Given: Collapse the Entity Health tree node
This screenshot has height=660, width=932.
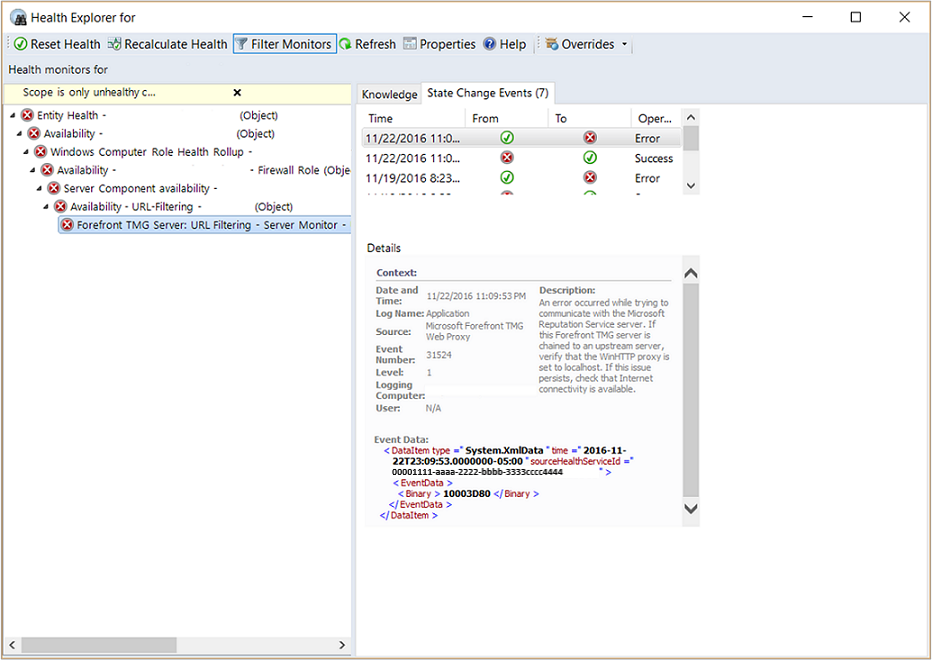Looking at the screenshot, I should click(x=13, y=115).
